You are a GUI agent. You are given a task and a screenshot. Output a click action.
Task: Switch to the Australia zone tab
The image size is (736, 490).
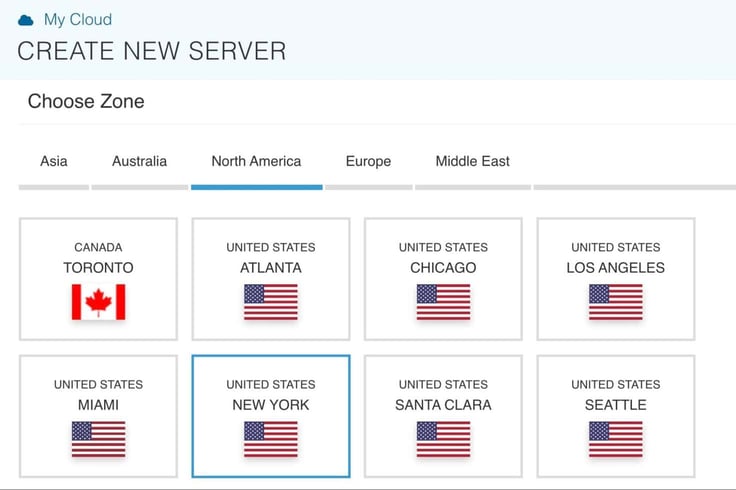pyautogui.click(x=139, y=161)
